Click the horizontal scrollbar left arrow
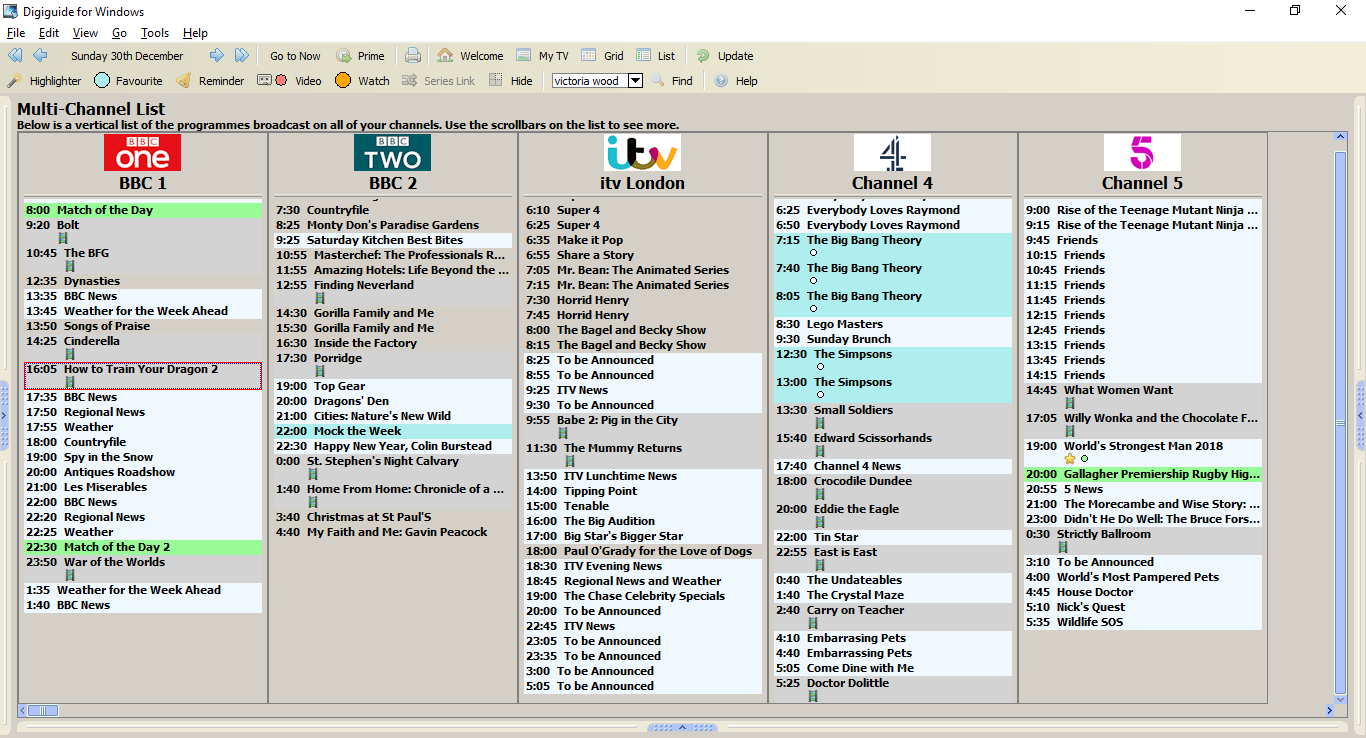Viewport: 1366px width, 738px height. [x=23, y=710]
